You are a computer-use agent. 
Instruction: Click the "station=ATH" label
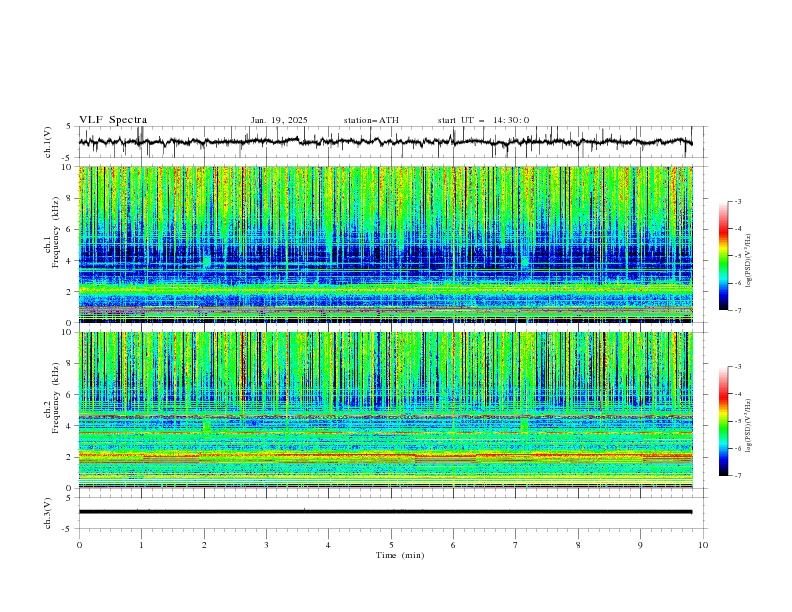point(371,120)
